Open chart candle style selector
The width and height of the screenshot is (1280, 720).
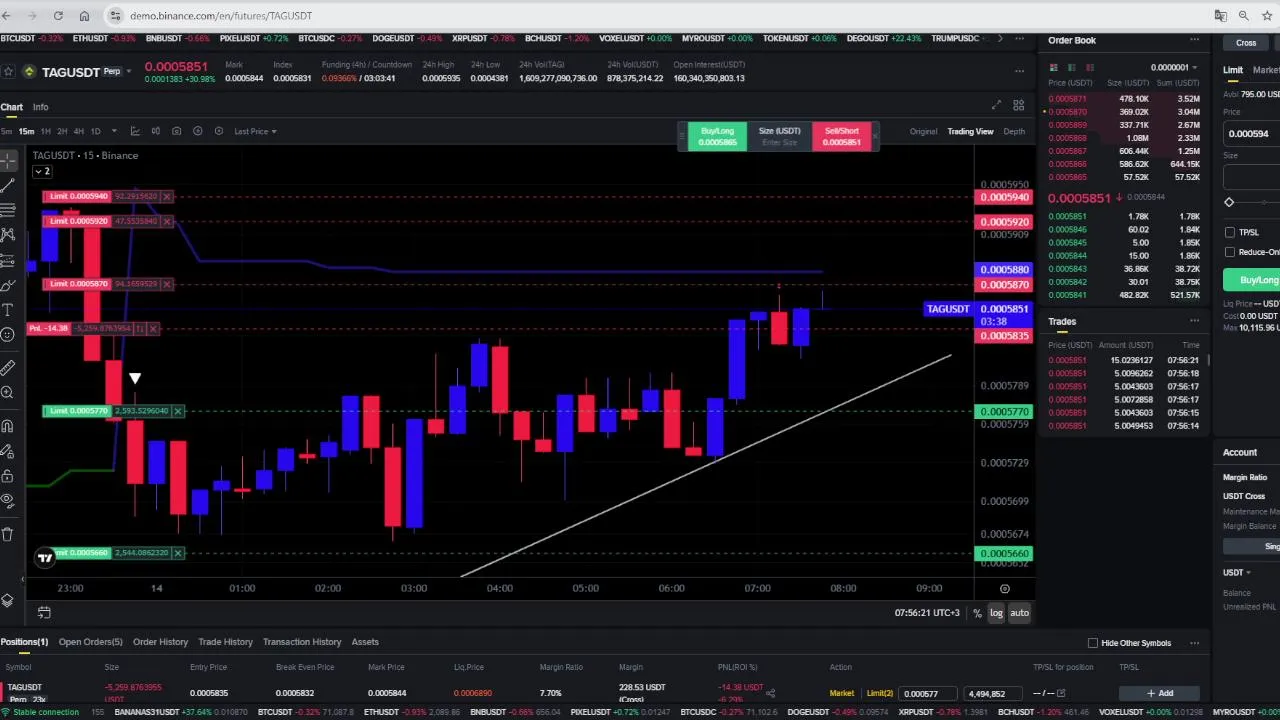pyautogui.click(x=156, y=131)
